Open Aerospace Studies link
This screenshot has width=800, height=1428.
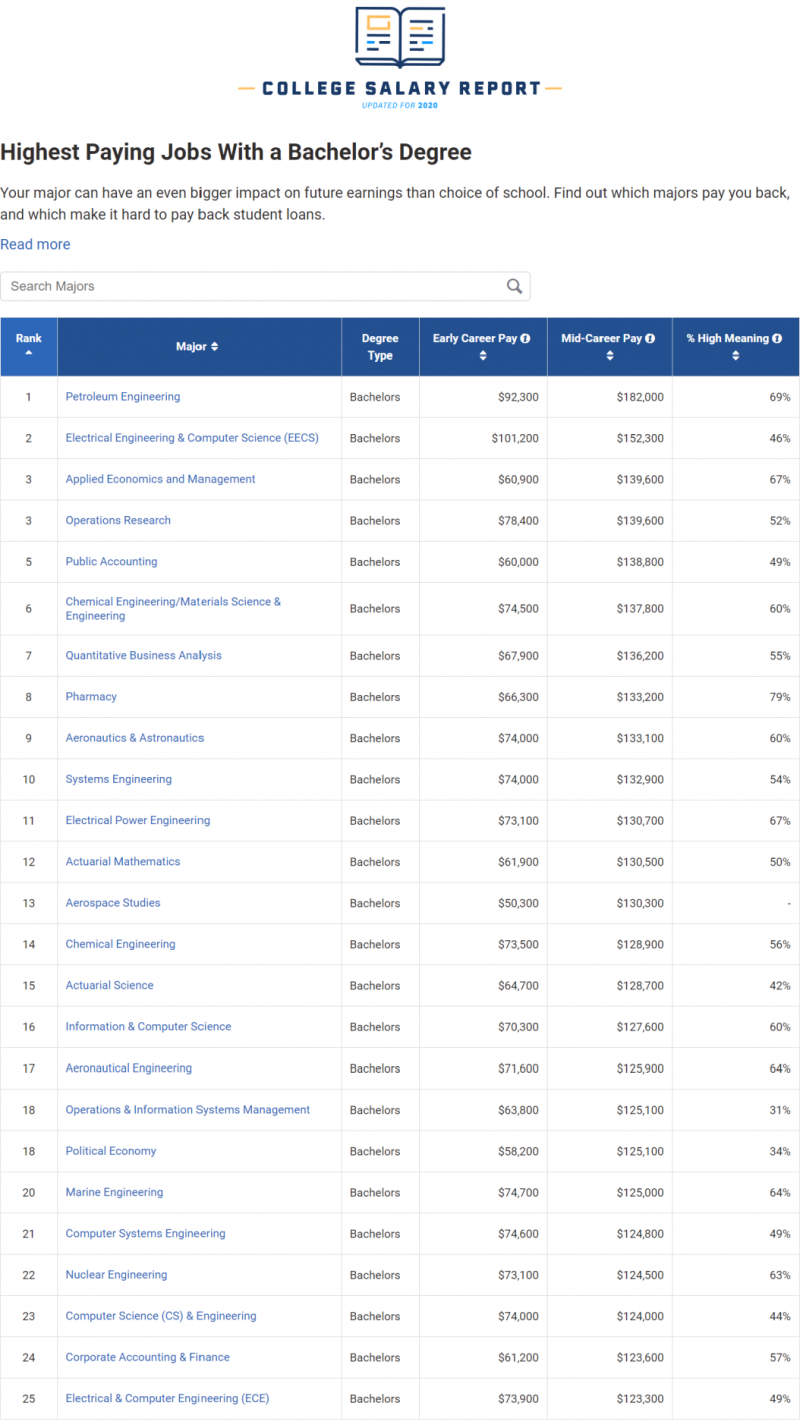point(113,903)
